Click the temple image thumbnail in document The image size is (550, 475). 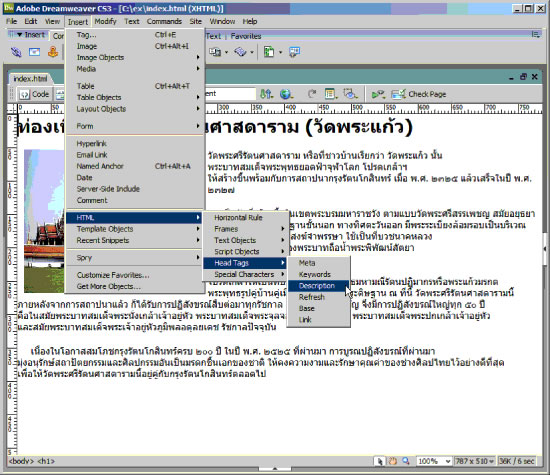(44, 221)
